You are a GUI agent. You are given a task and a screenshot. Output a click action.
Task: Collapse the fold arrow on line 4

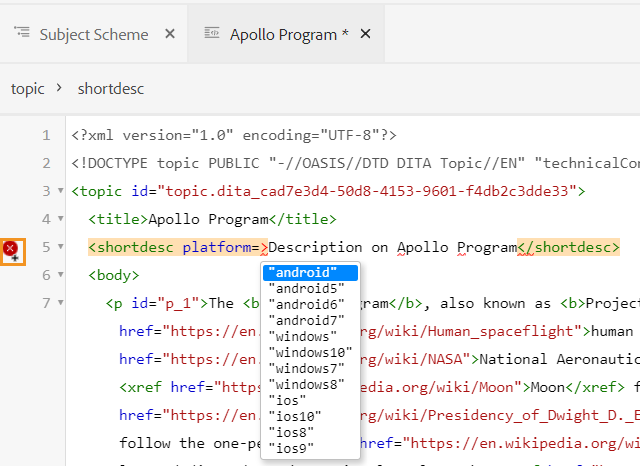[61, 219]
